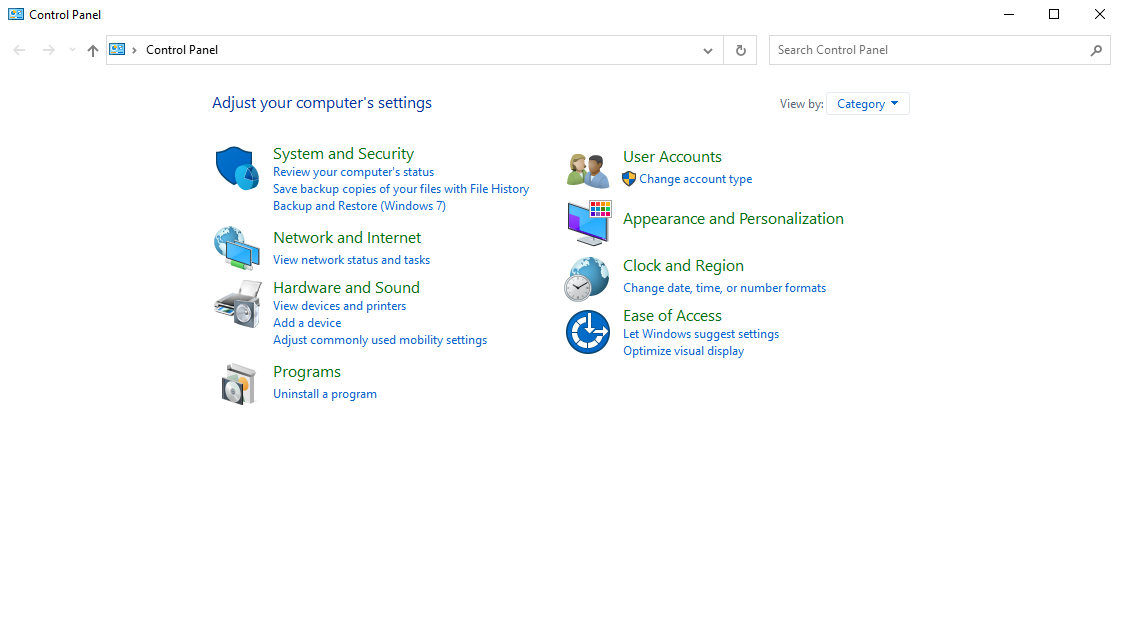Click the forward navigation arrow
1123x631 pixels.
pos(48,50)
